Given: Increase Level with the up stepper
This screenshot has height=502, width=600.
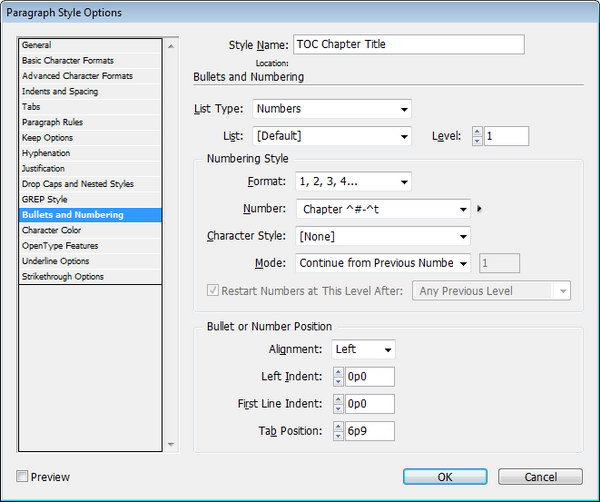Looking at the screenshot, I should click(x=477, y=132).
